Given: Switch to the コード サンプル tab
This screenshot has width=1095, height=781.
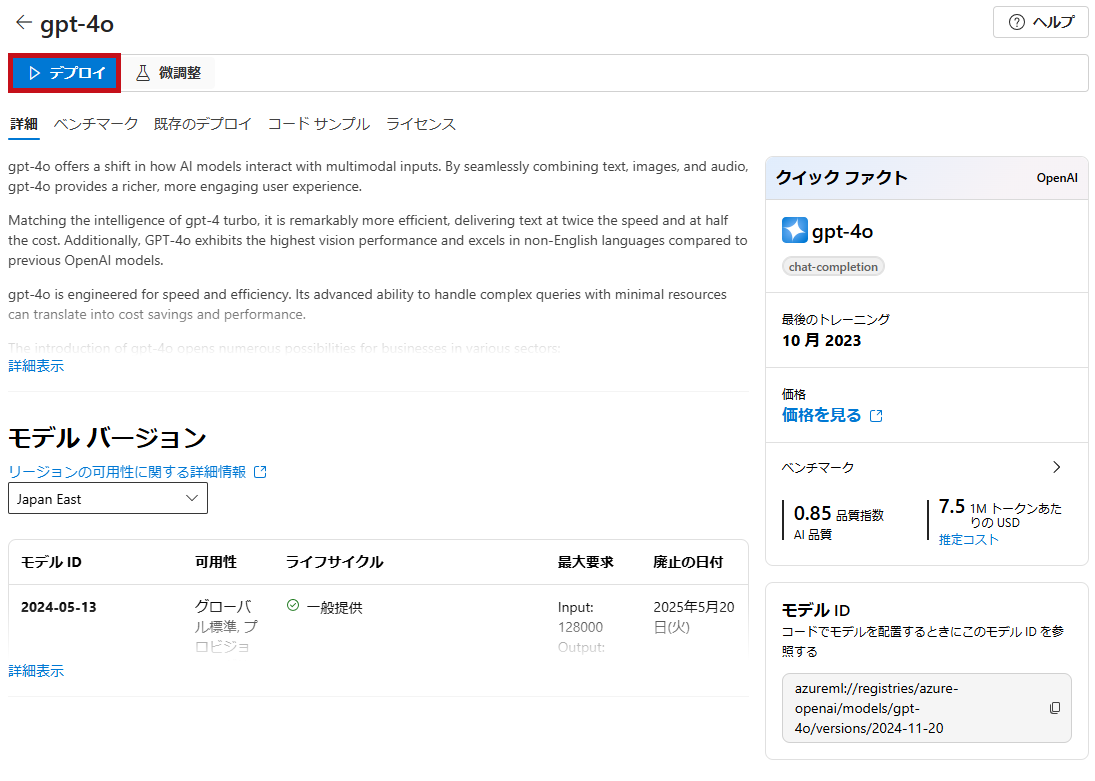Looking at the screenshot, I should pos(318,124).
